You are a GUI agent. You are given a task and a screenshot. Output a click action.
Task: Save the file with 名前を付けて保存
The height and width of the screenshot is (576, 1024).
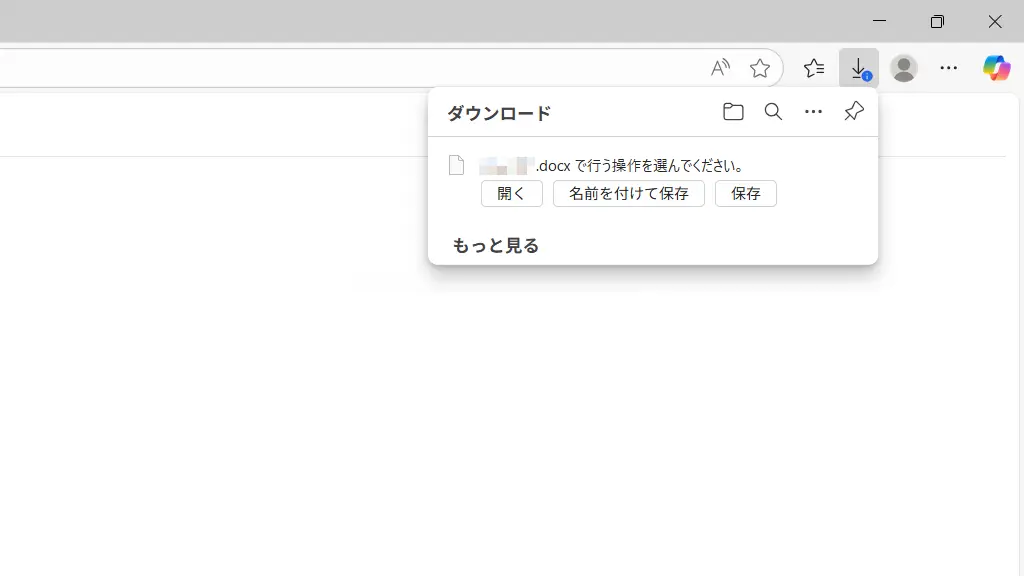628,193
